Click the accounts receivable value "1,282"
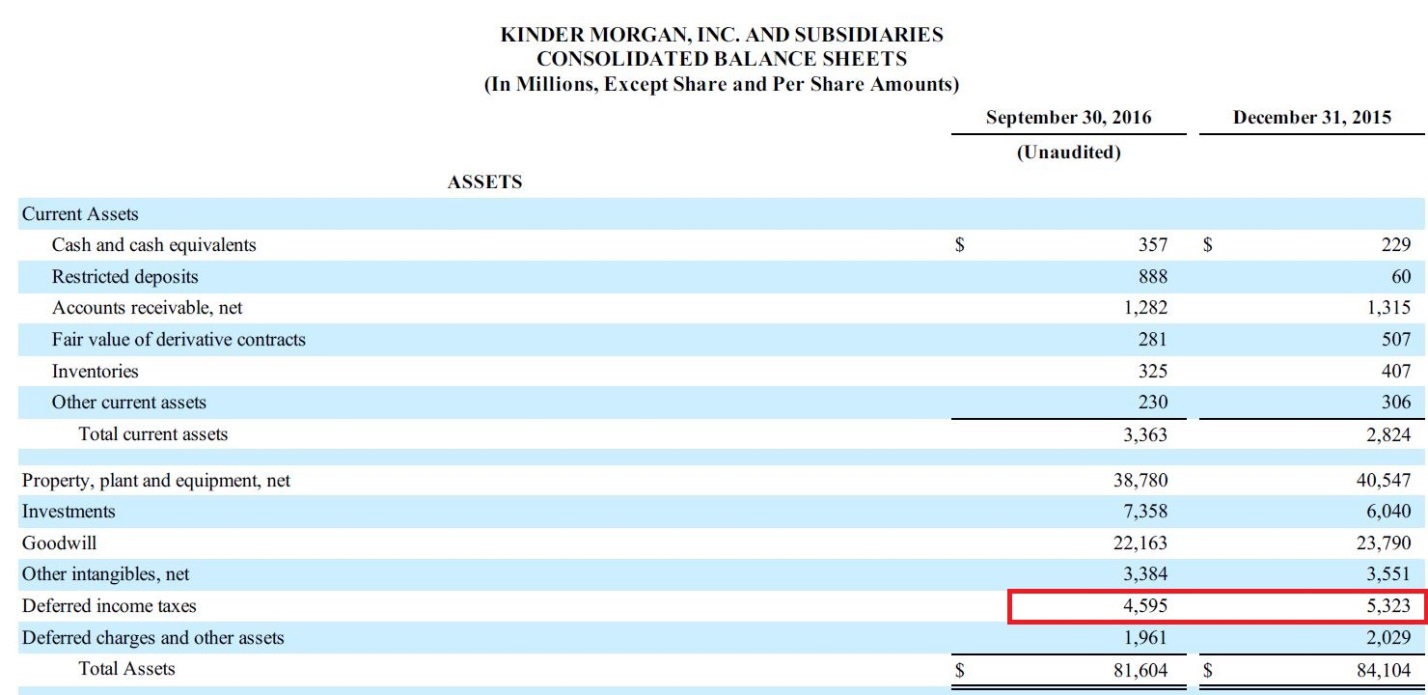This screenshot has width=1428, height=695. point(1145,308)
